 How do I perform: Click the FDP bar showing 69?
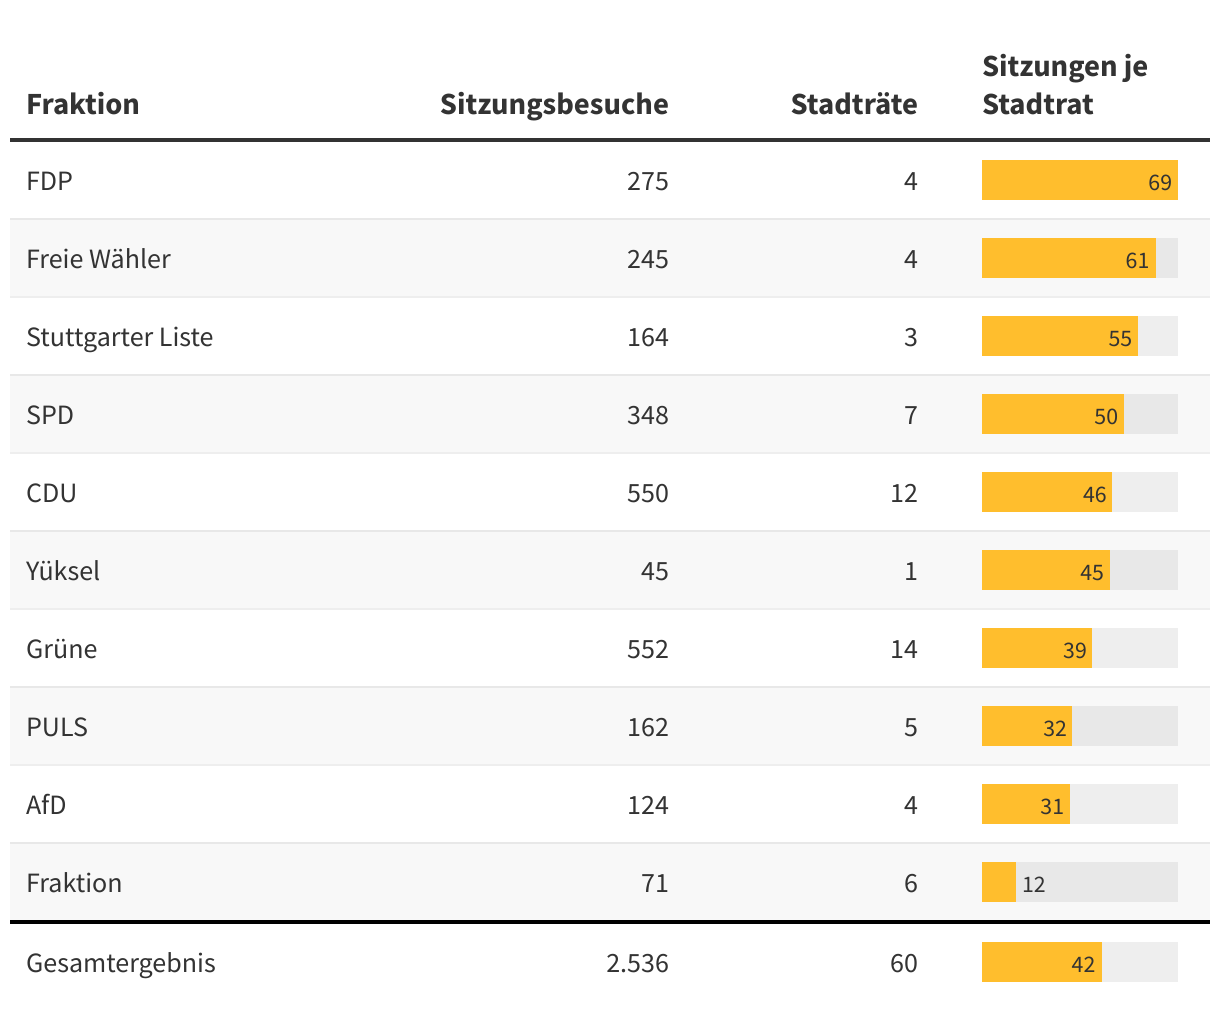coord(1079,181)
